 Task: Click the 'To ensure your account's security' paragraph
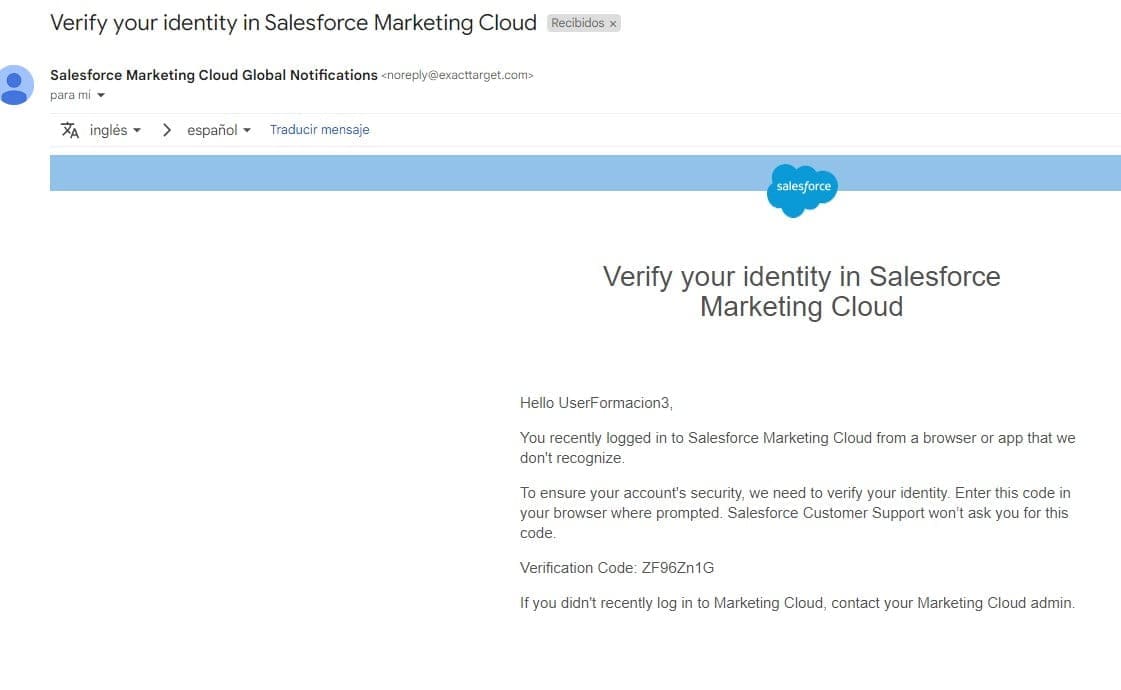pos(794,513)
